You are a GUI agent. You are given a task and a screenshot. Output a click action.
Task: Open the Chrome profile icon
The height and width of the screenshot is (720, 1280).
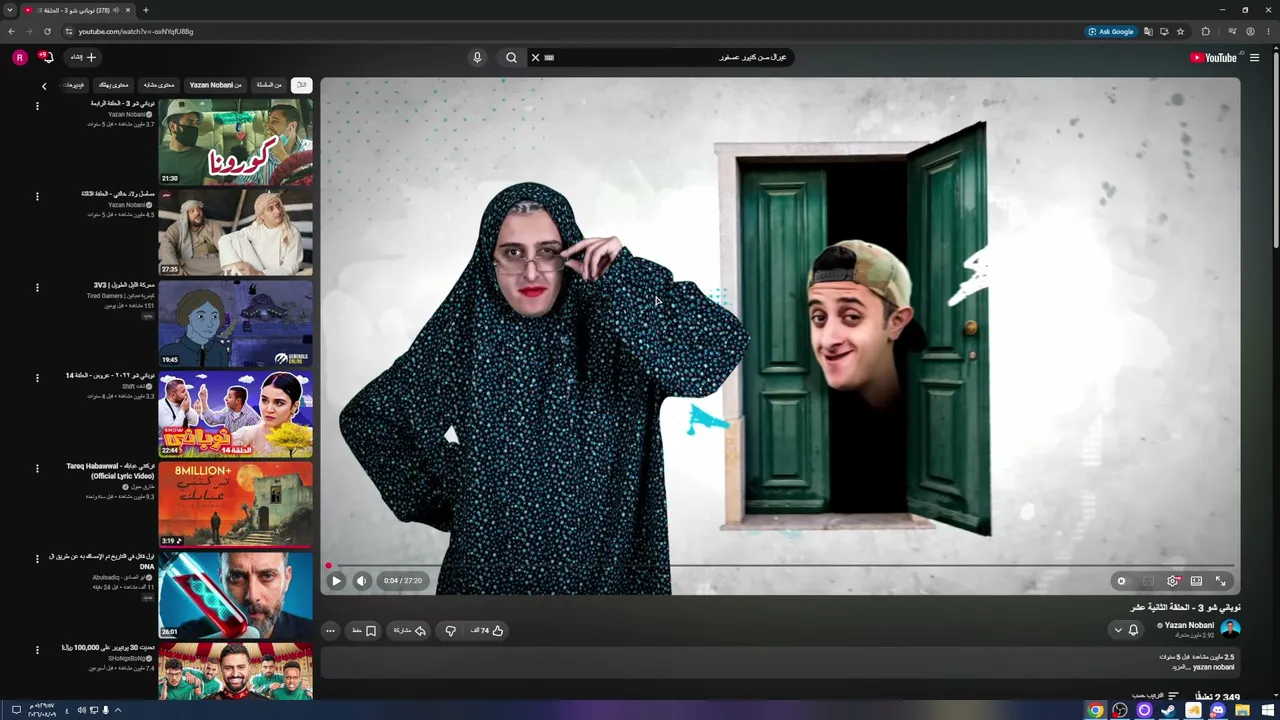(1250, 31)
